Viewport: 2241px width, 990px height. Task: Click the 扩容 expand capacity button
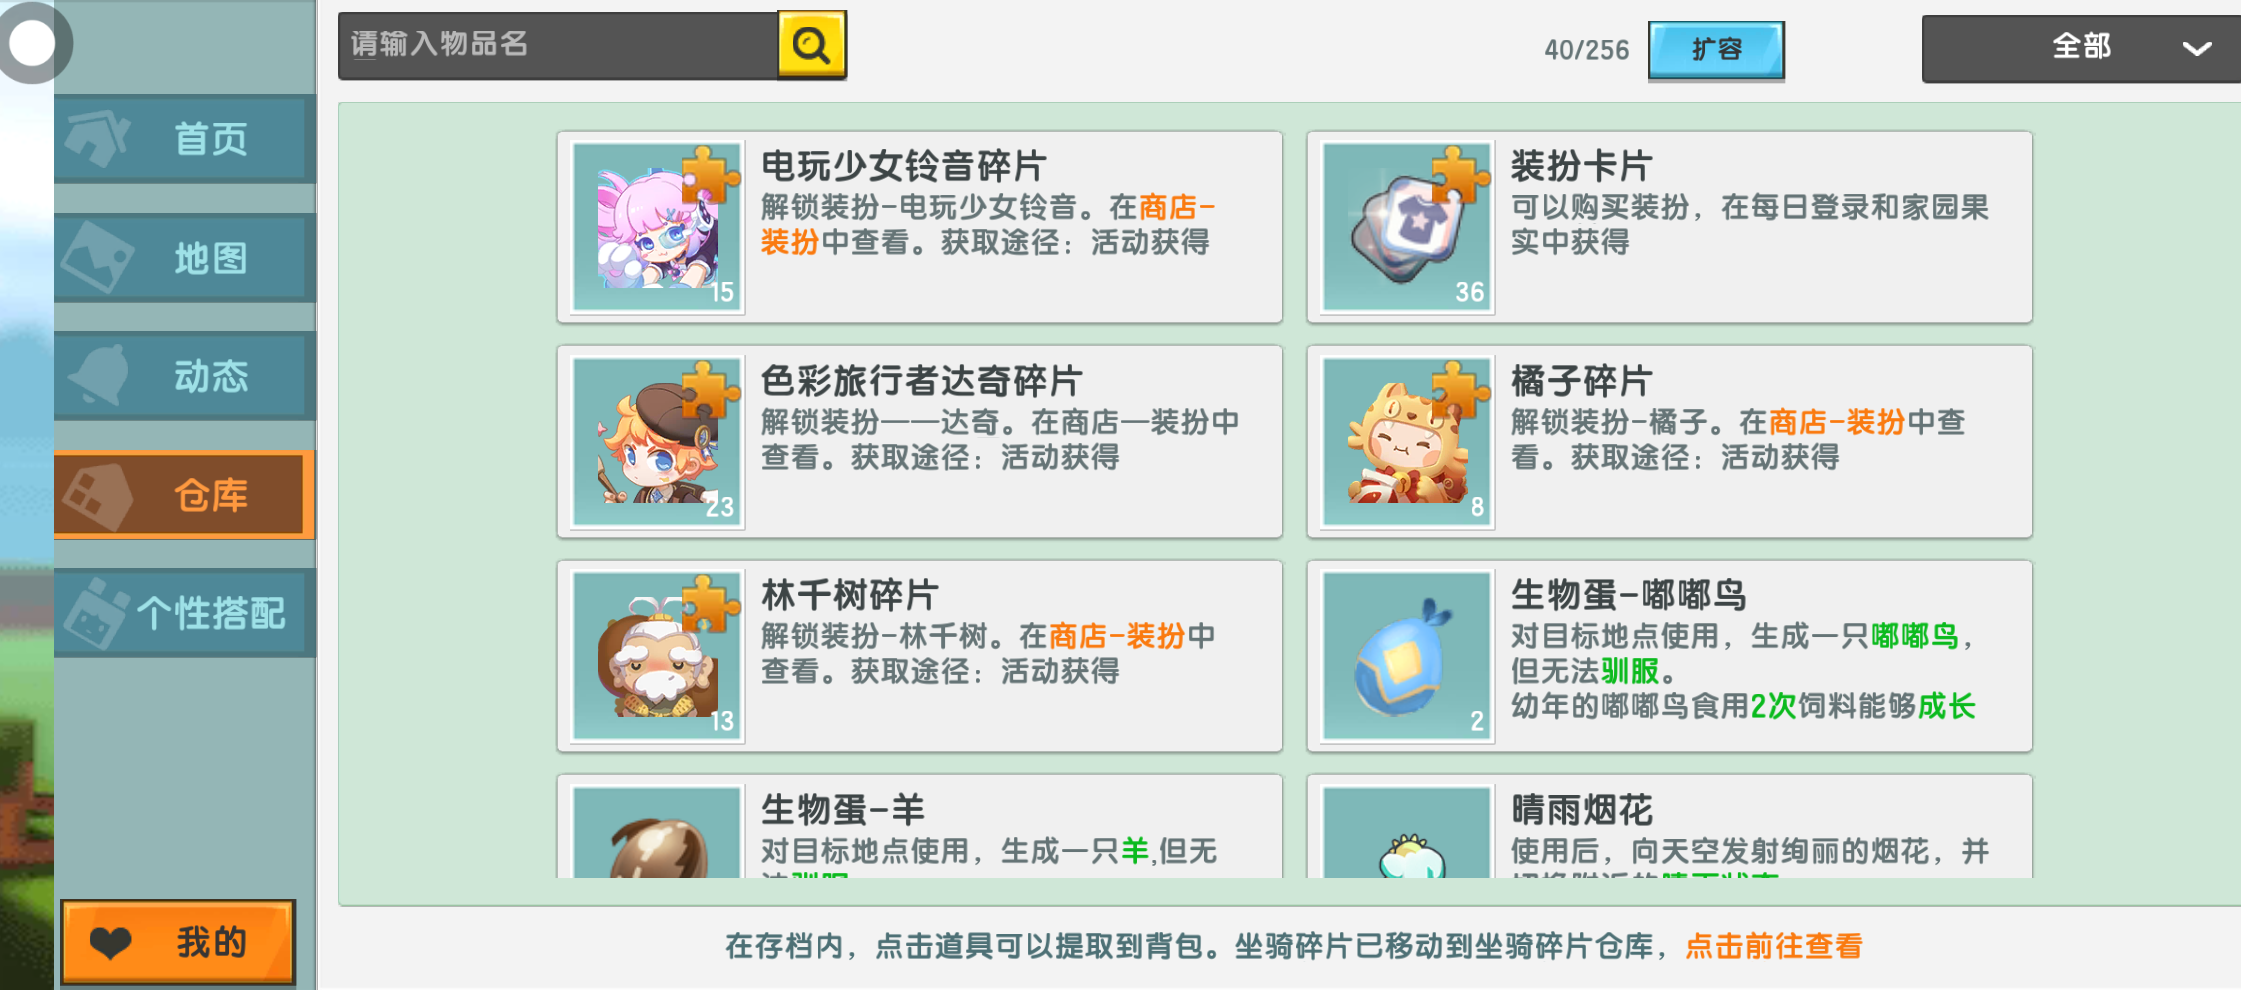click(1716, 49)
